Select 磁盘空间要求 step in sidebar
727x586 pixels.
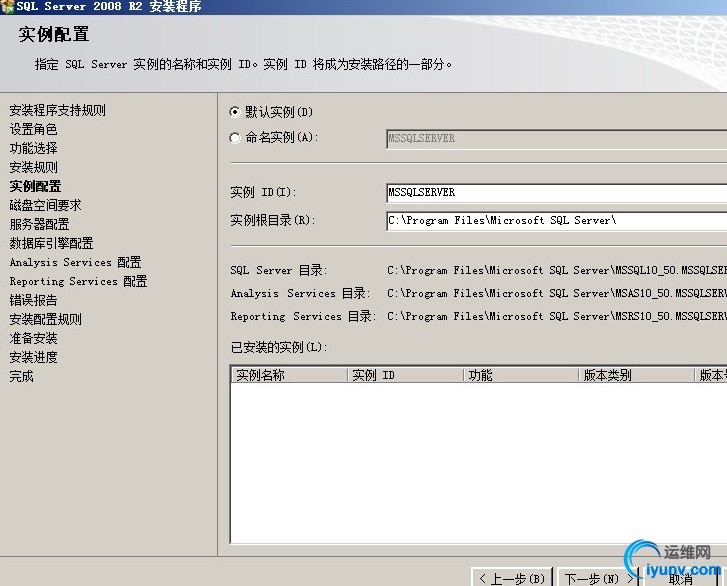[x=45, y=205]
